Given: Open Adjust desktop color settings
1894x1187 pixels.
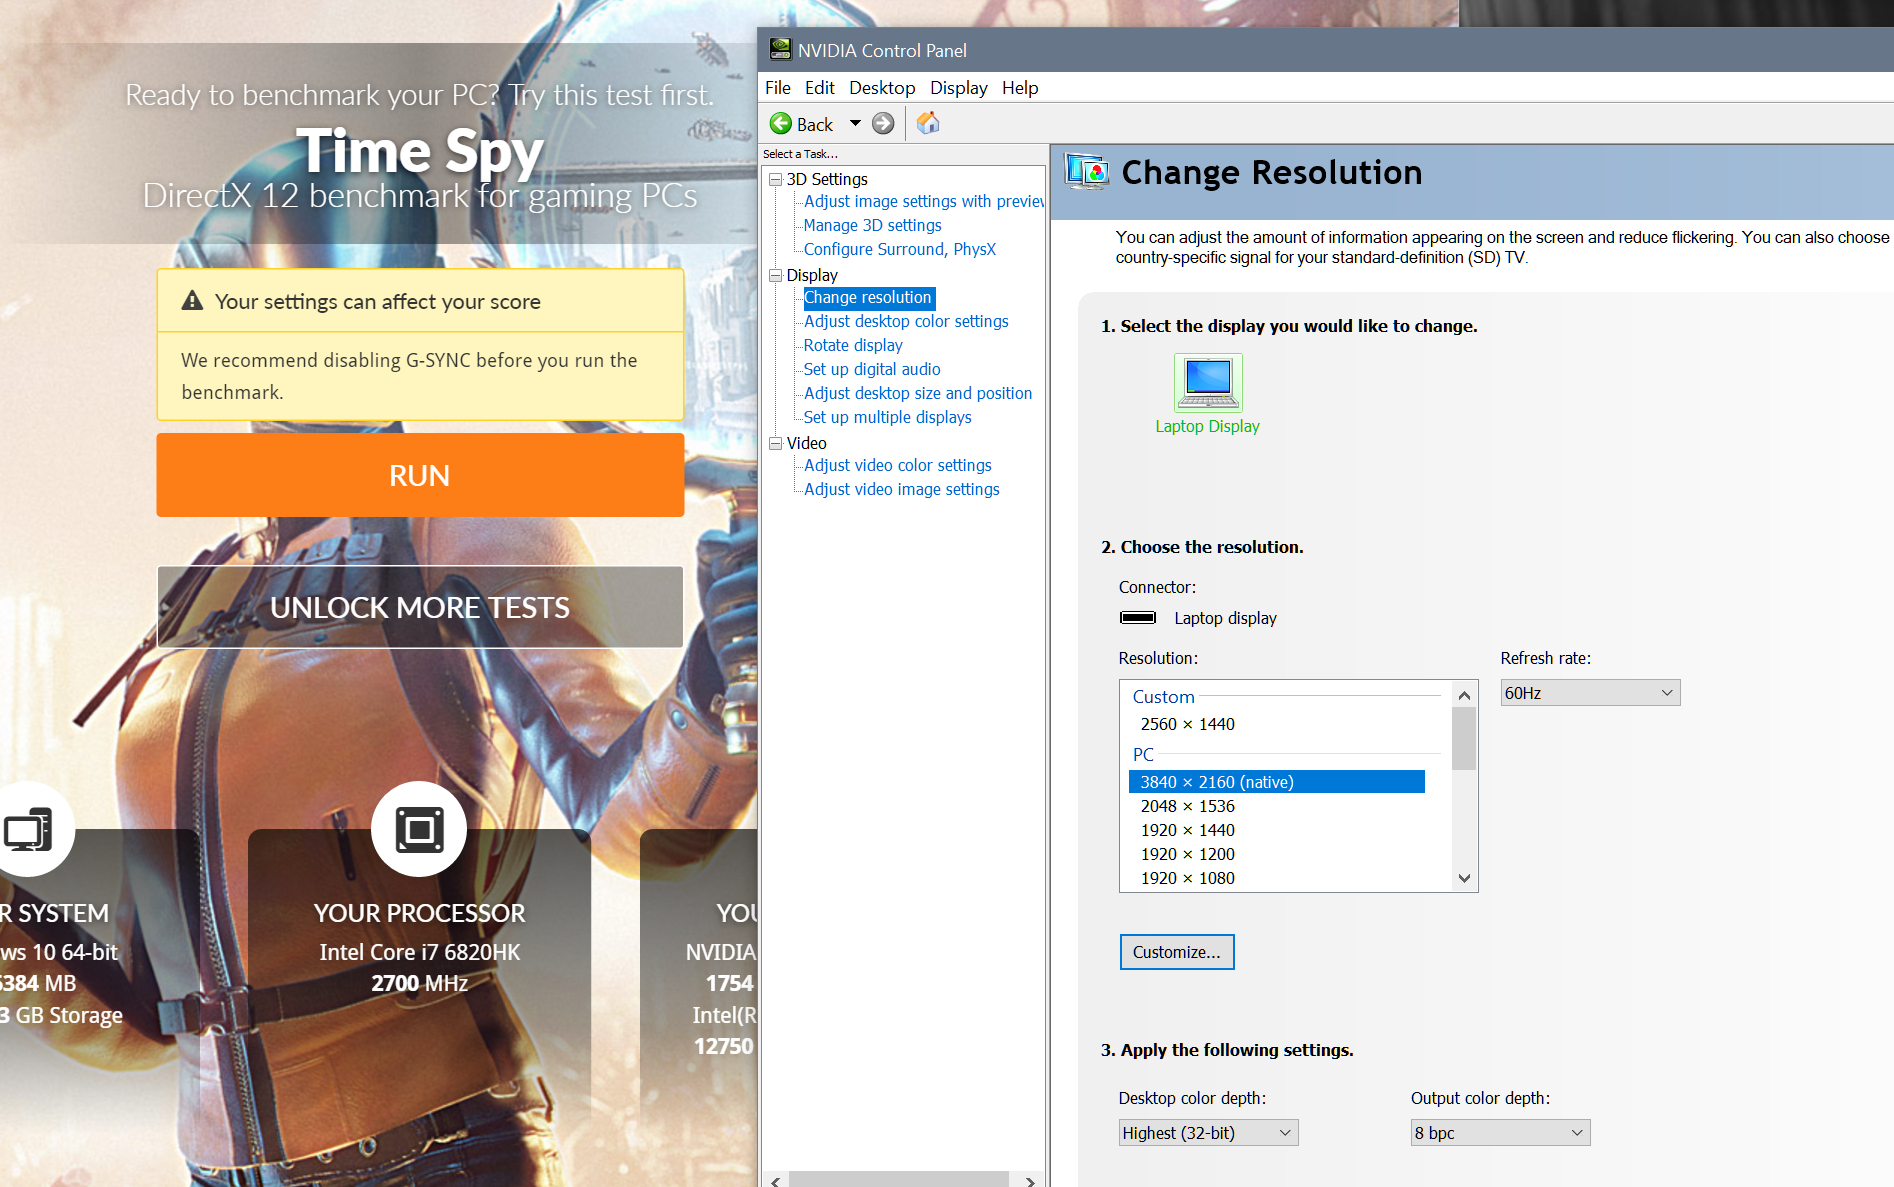Looking at the screenshot, I should click(906, 321).
